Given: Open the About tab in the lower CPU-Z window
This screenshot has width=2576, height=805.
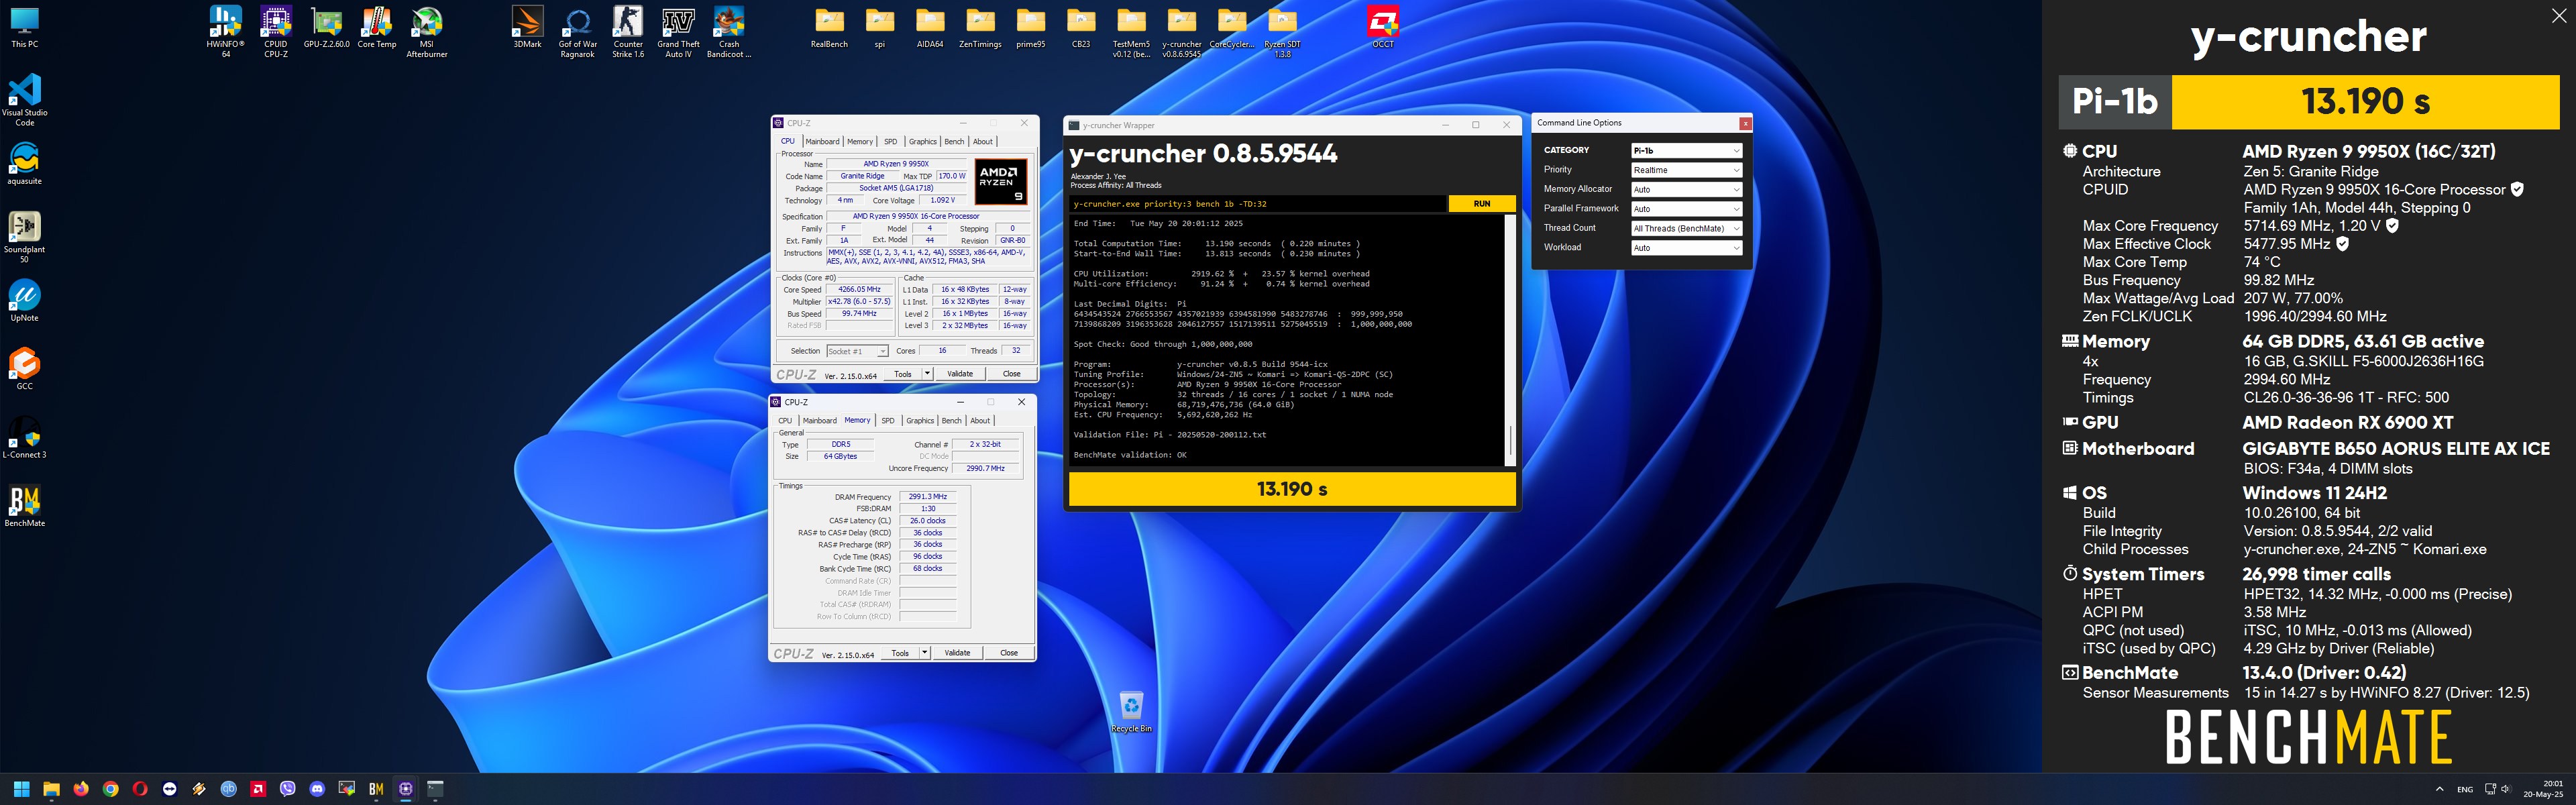Looking at the screenshot, I should point(980,420).
